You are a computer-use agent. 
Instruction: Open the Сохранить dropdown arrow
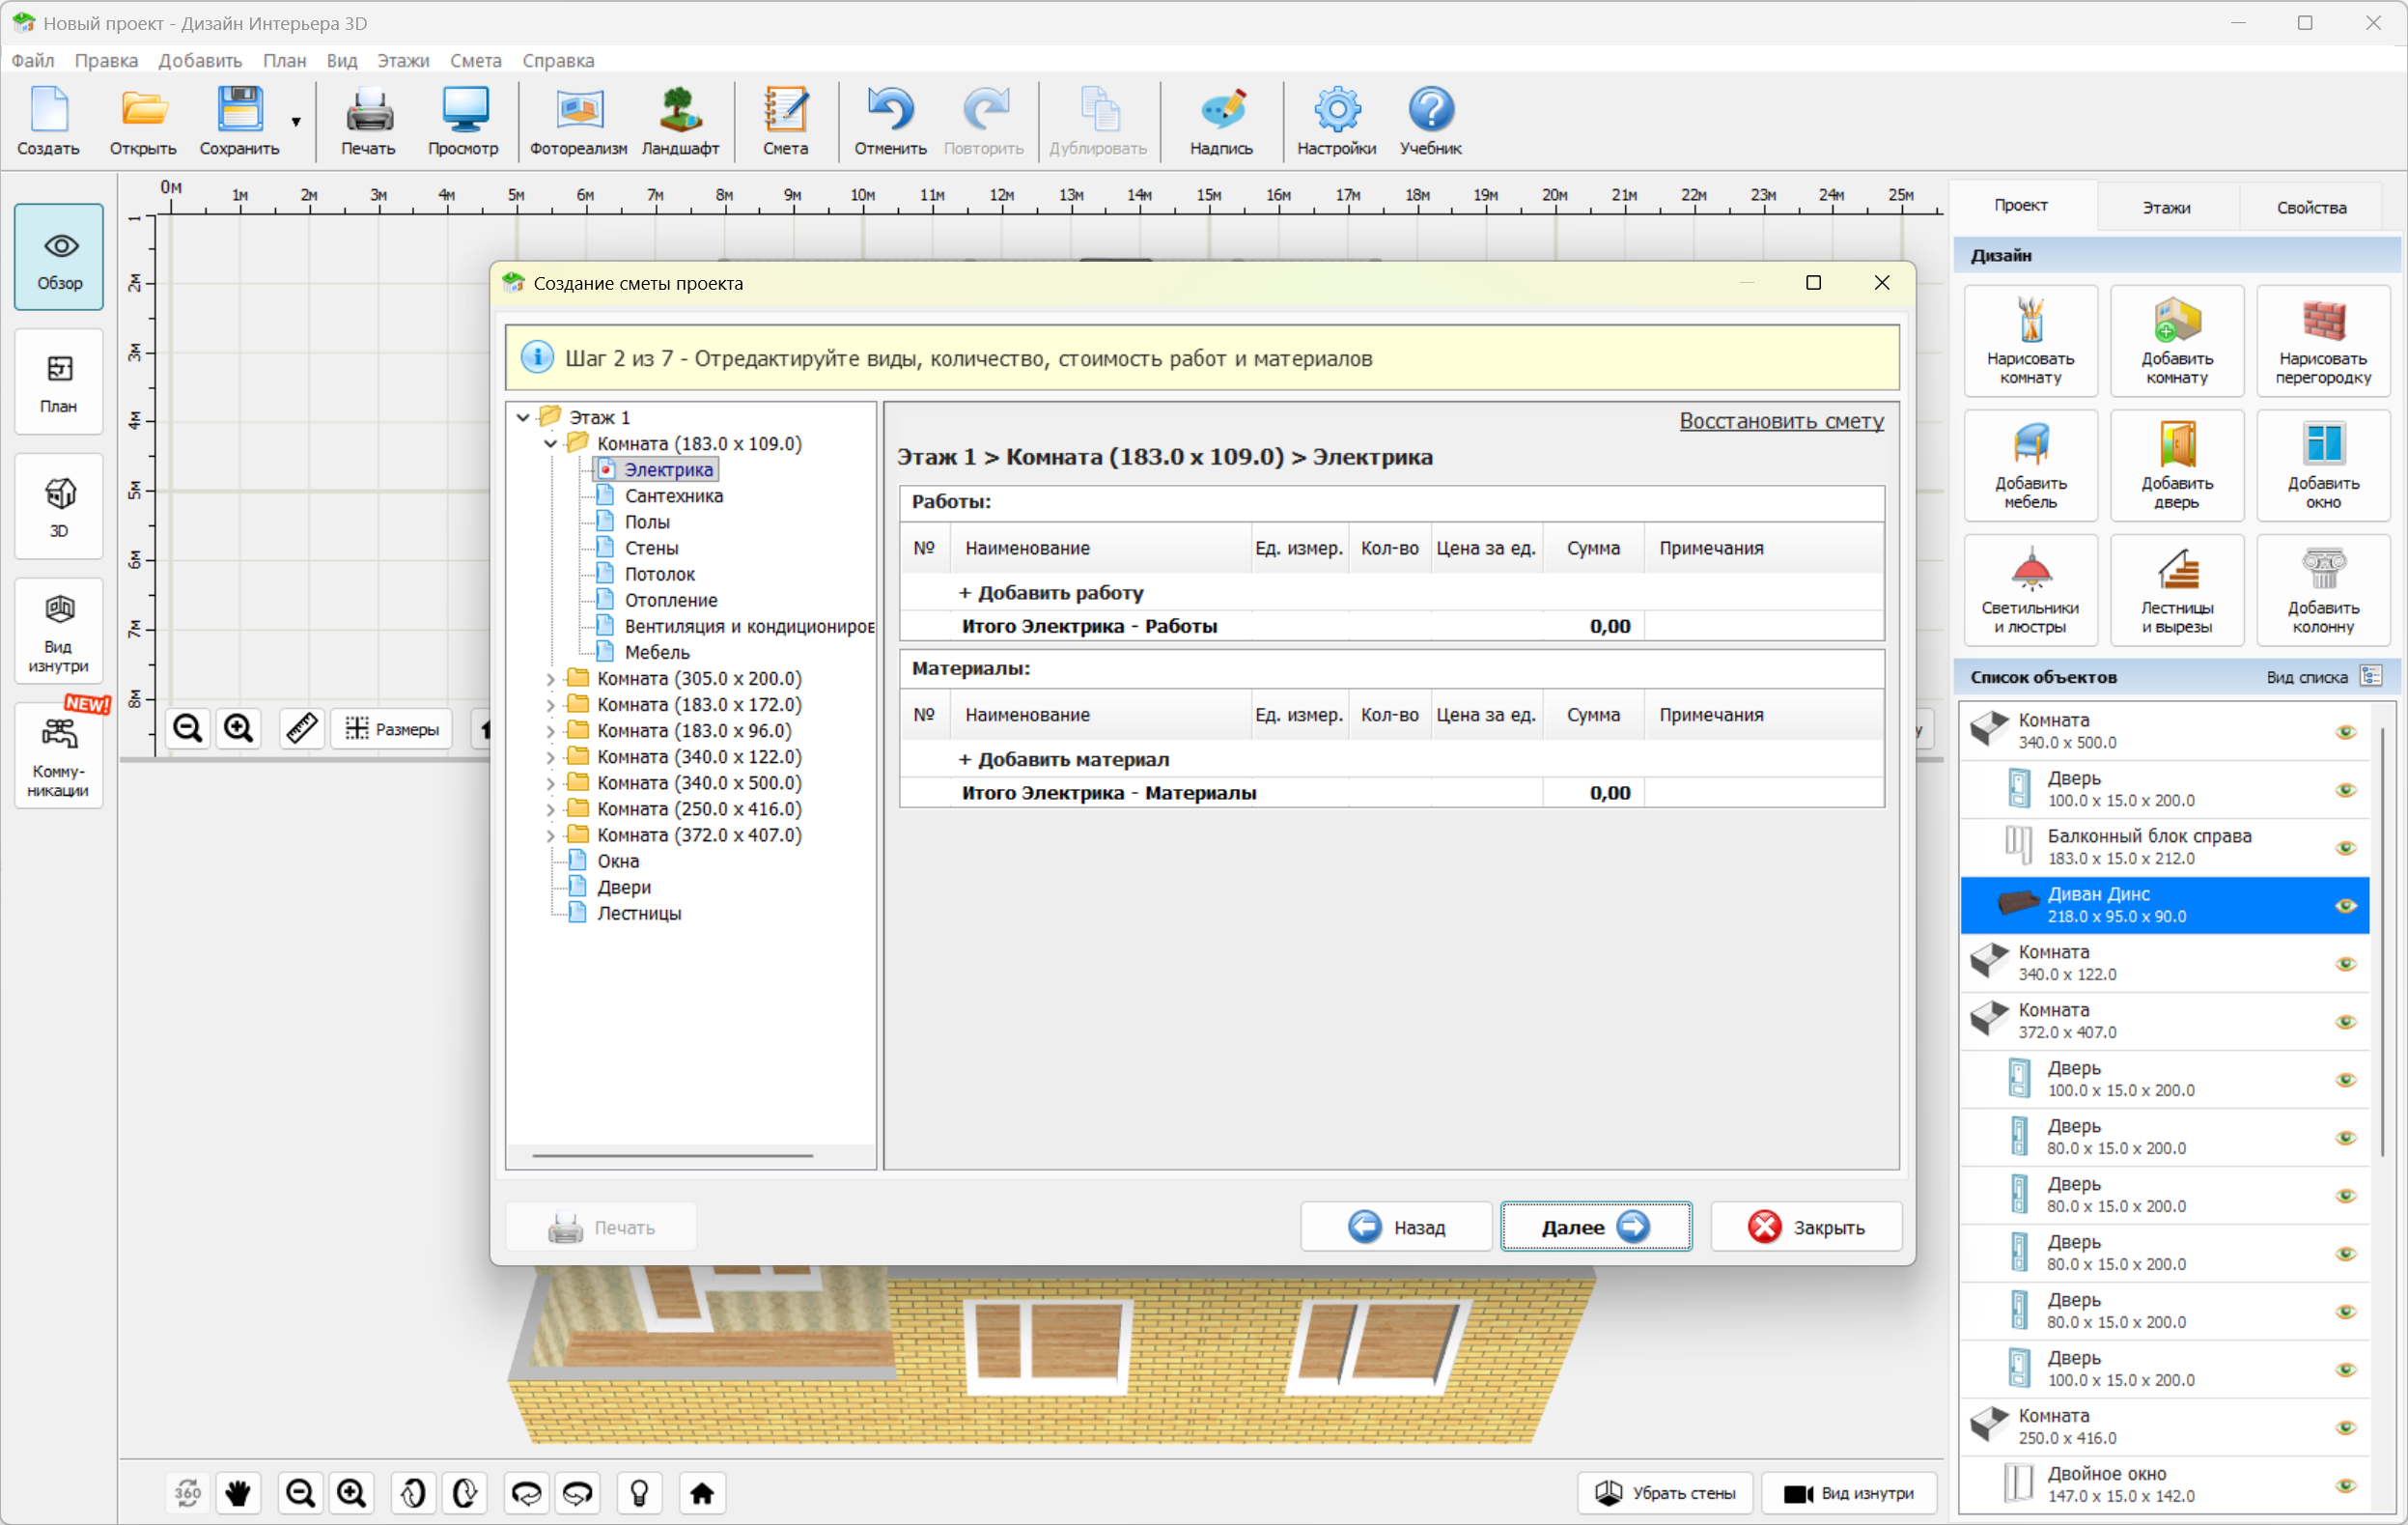296,122
